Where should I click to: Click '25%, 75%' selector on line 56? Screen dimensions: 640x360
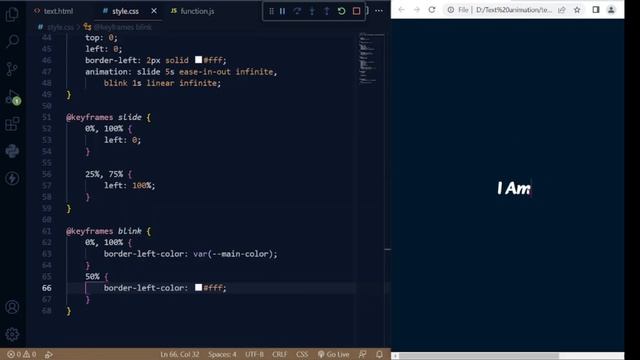pyautogui.click(x=104, y=174)
